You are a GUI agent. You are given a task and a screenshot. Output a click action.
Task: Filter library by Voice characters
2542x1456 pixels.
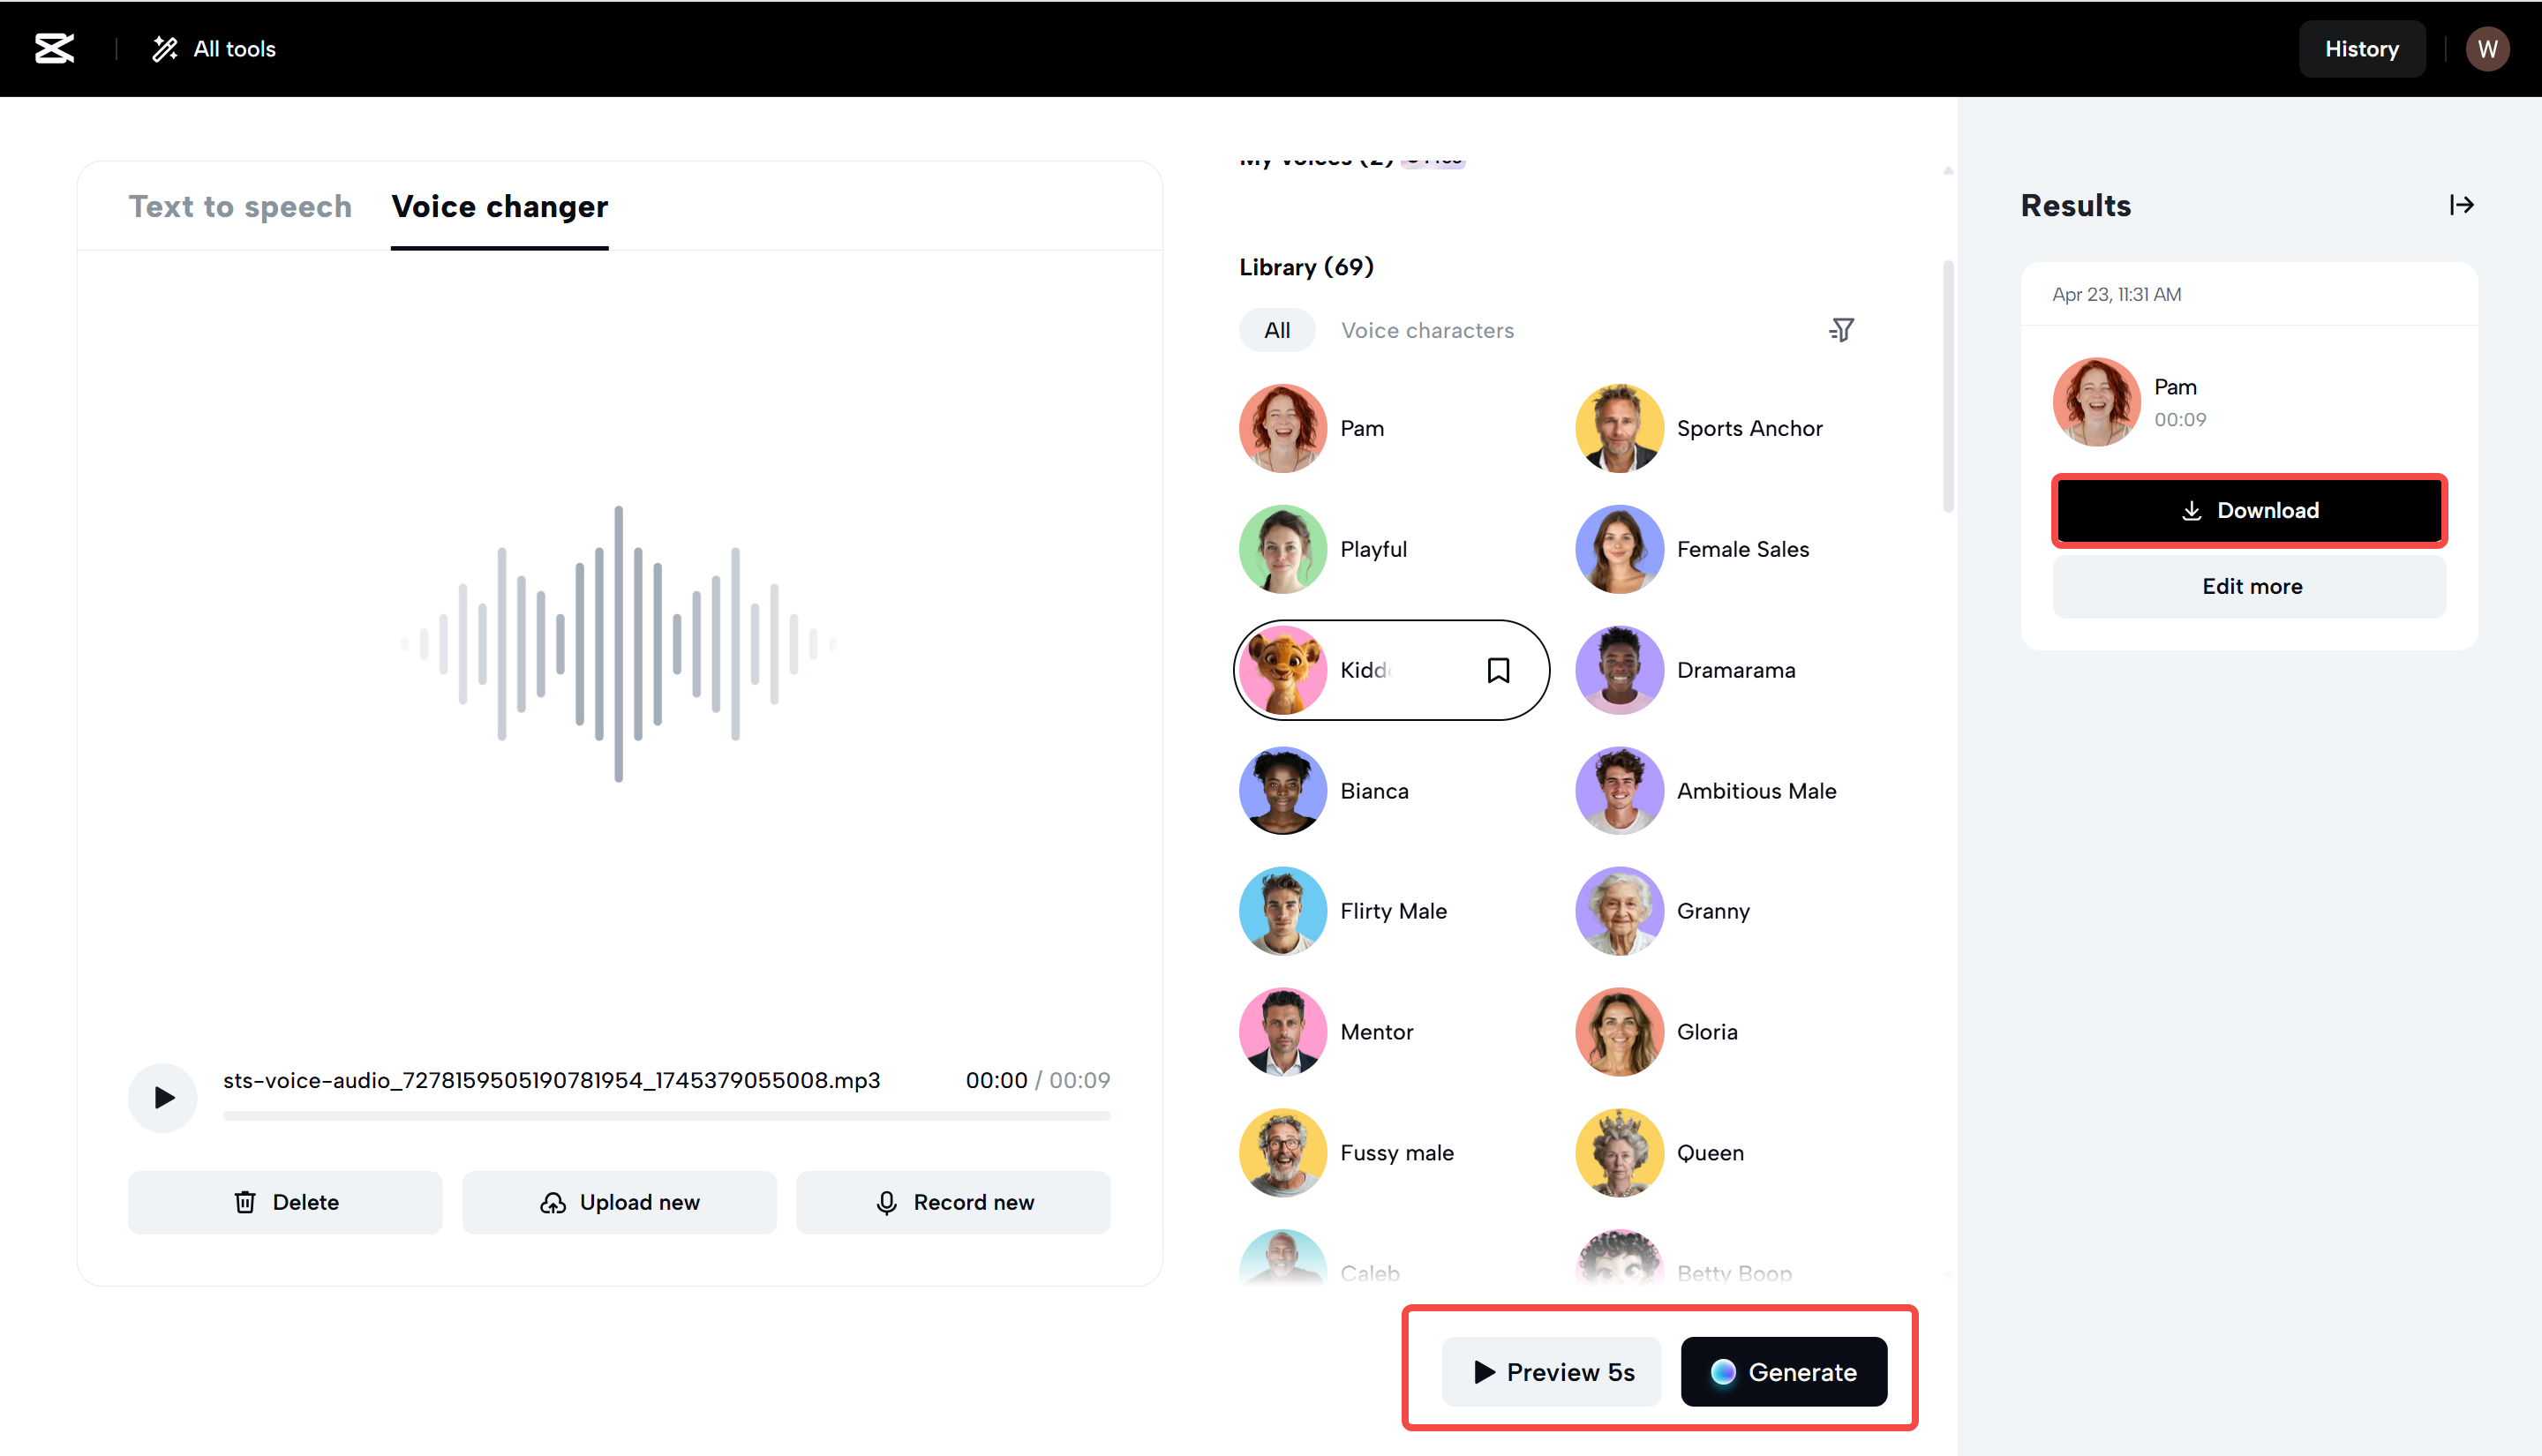(1427, 330)
